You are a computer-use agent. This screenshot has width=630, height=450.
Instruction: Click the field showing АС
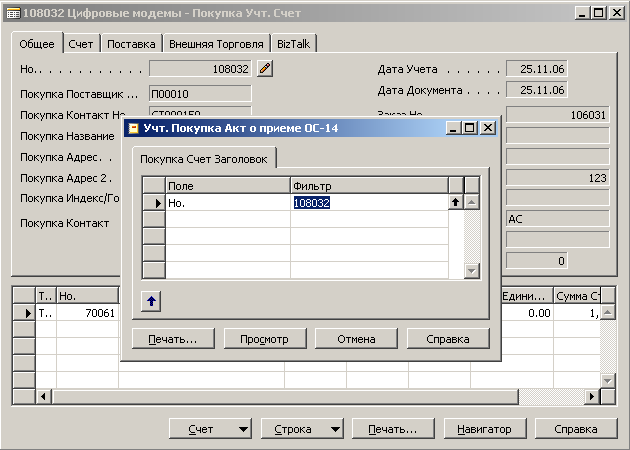pos(558,219)
